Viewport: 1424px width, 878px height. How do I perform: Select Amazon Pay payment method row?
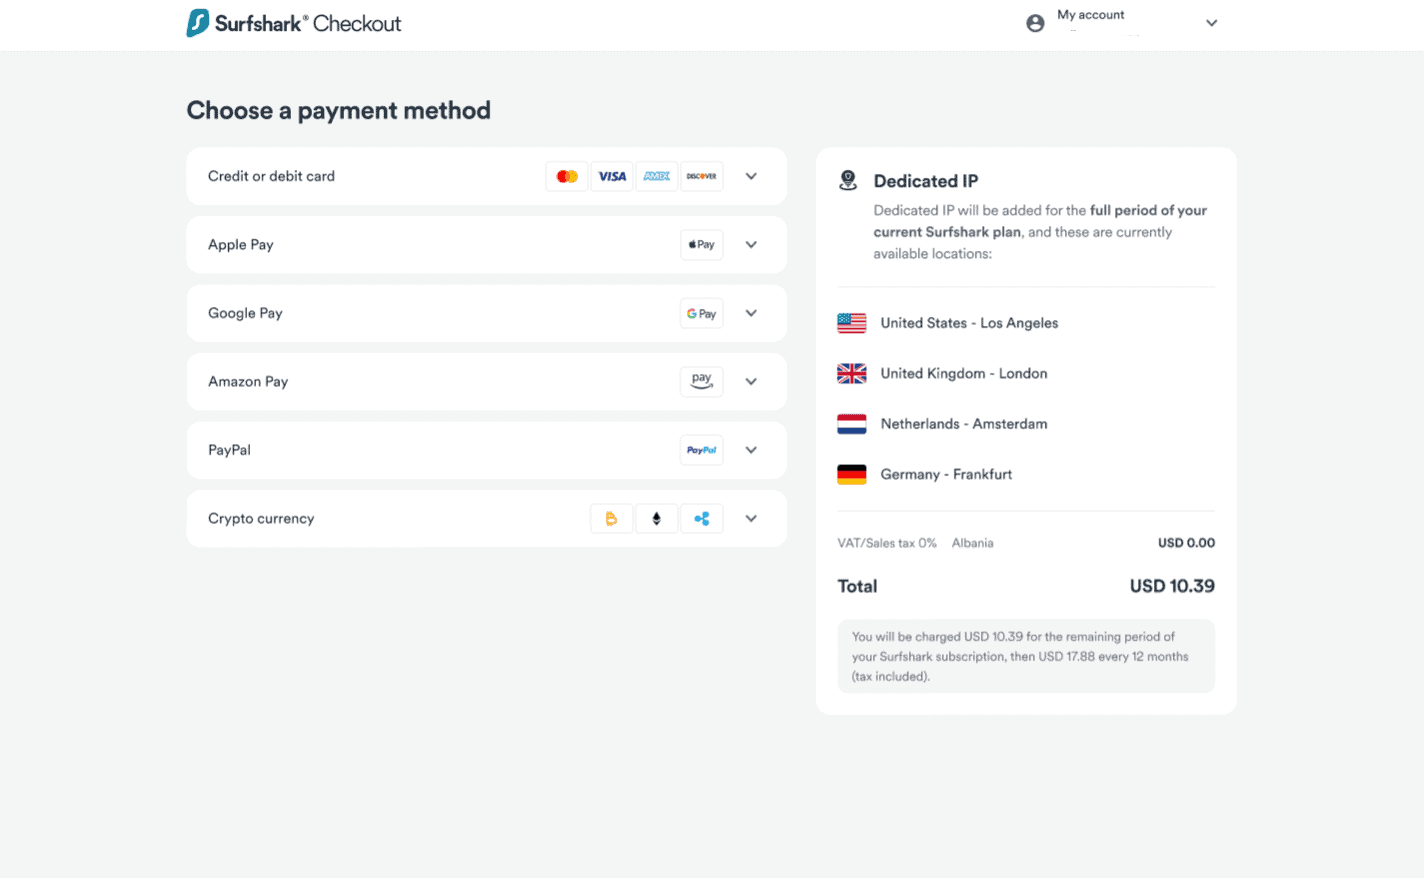tap(487, 382)
